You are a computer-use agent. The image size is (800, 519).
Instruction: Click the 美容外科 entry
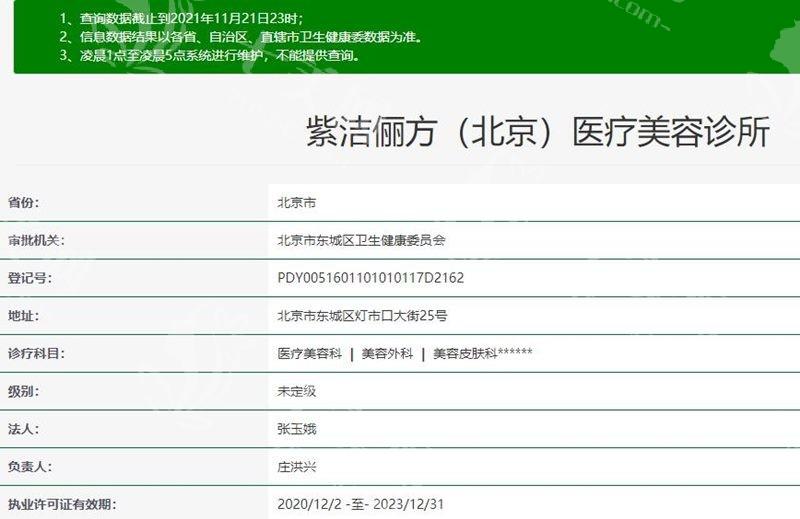(387, 353)
